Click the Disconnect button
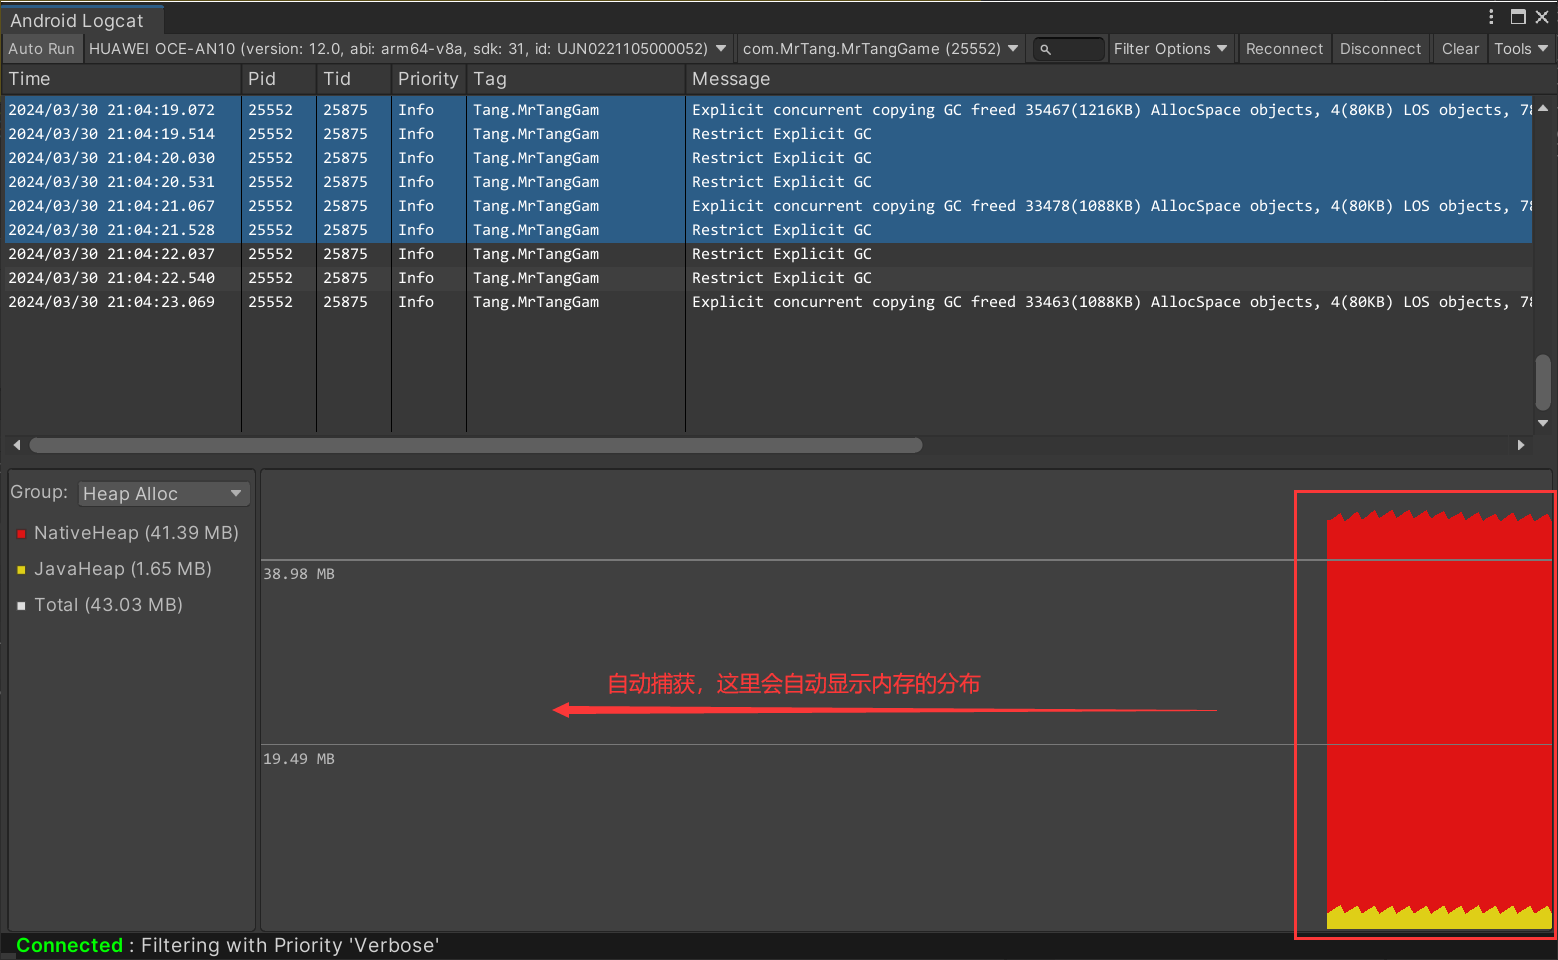This screenshot has height=960, width=1558. [1380, 49]
